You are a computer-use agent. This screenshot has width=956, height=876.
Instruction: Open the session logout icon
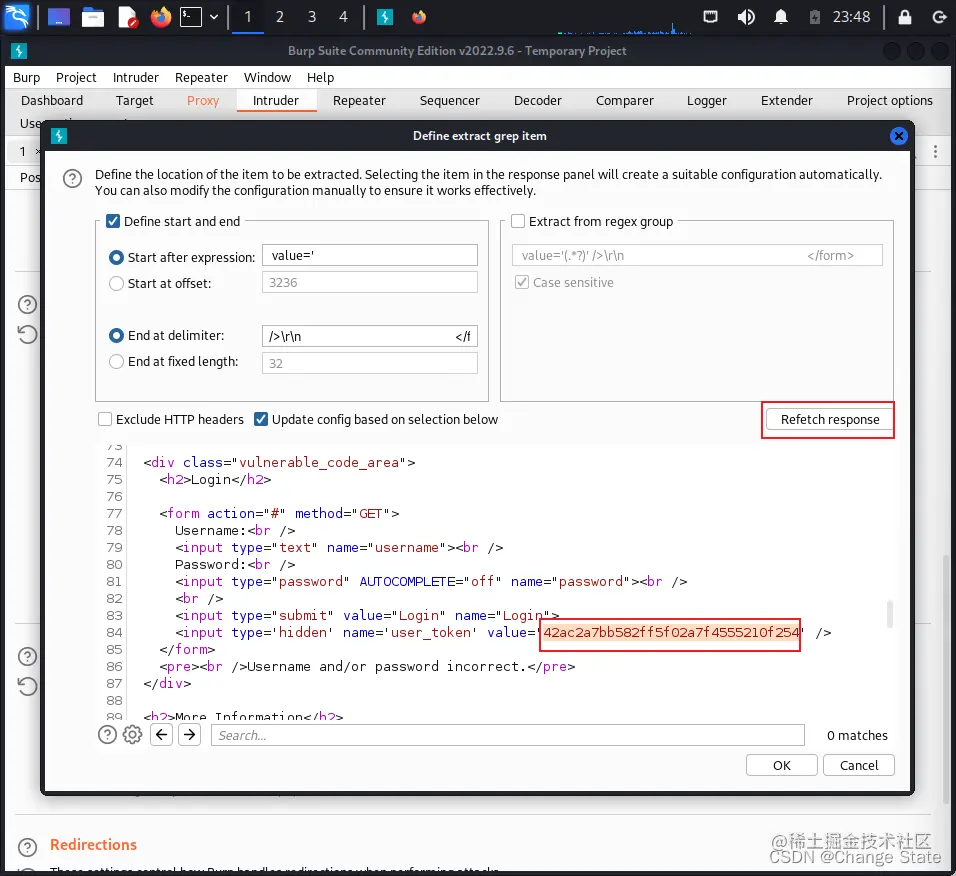tap(940, 17)
